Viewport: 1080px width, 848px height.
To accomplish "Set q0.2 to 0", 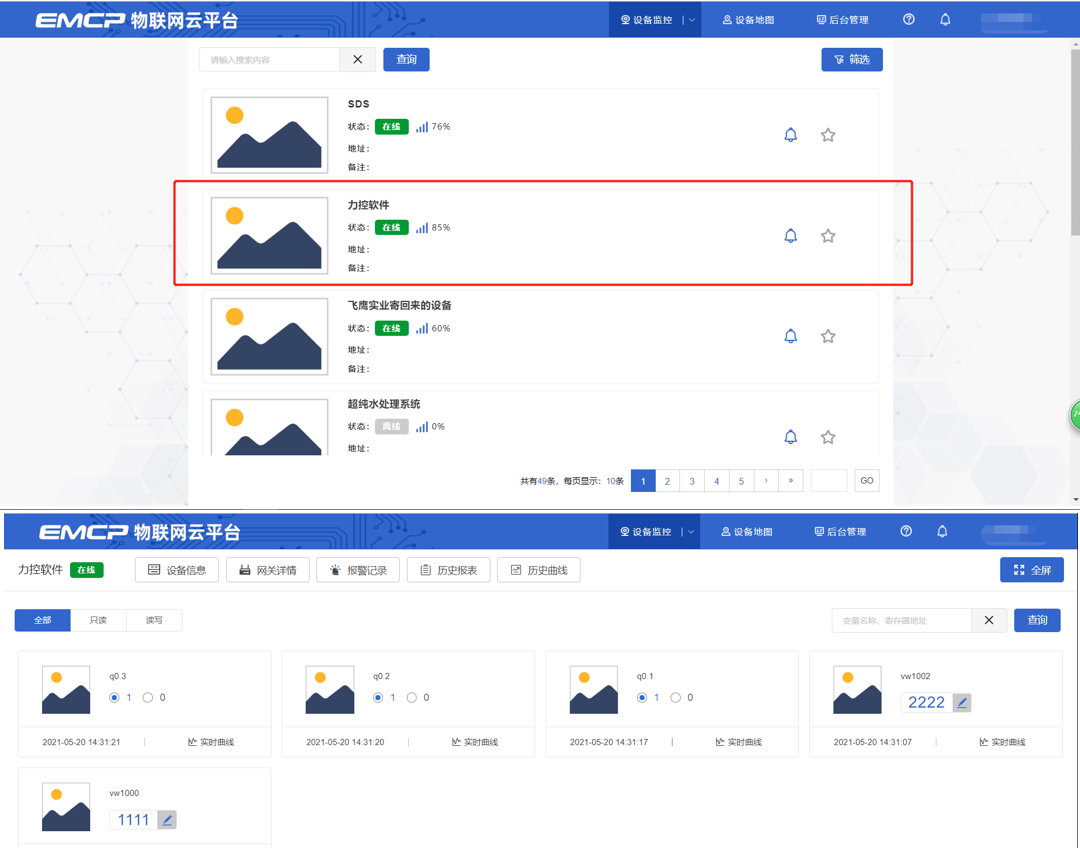I will click(x=411, y=698).
